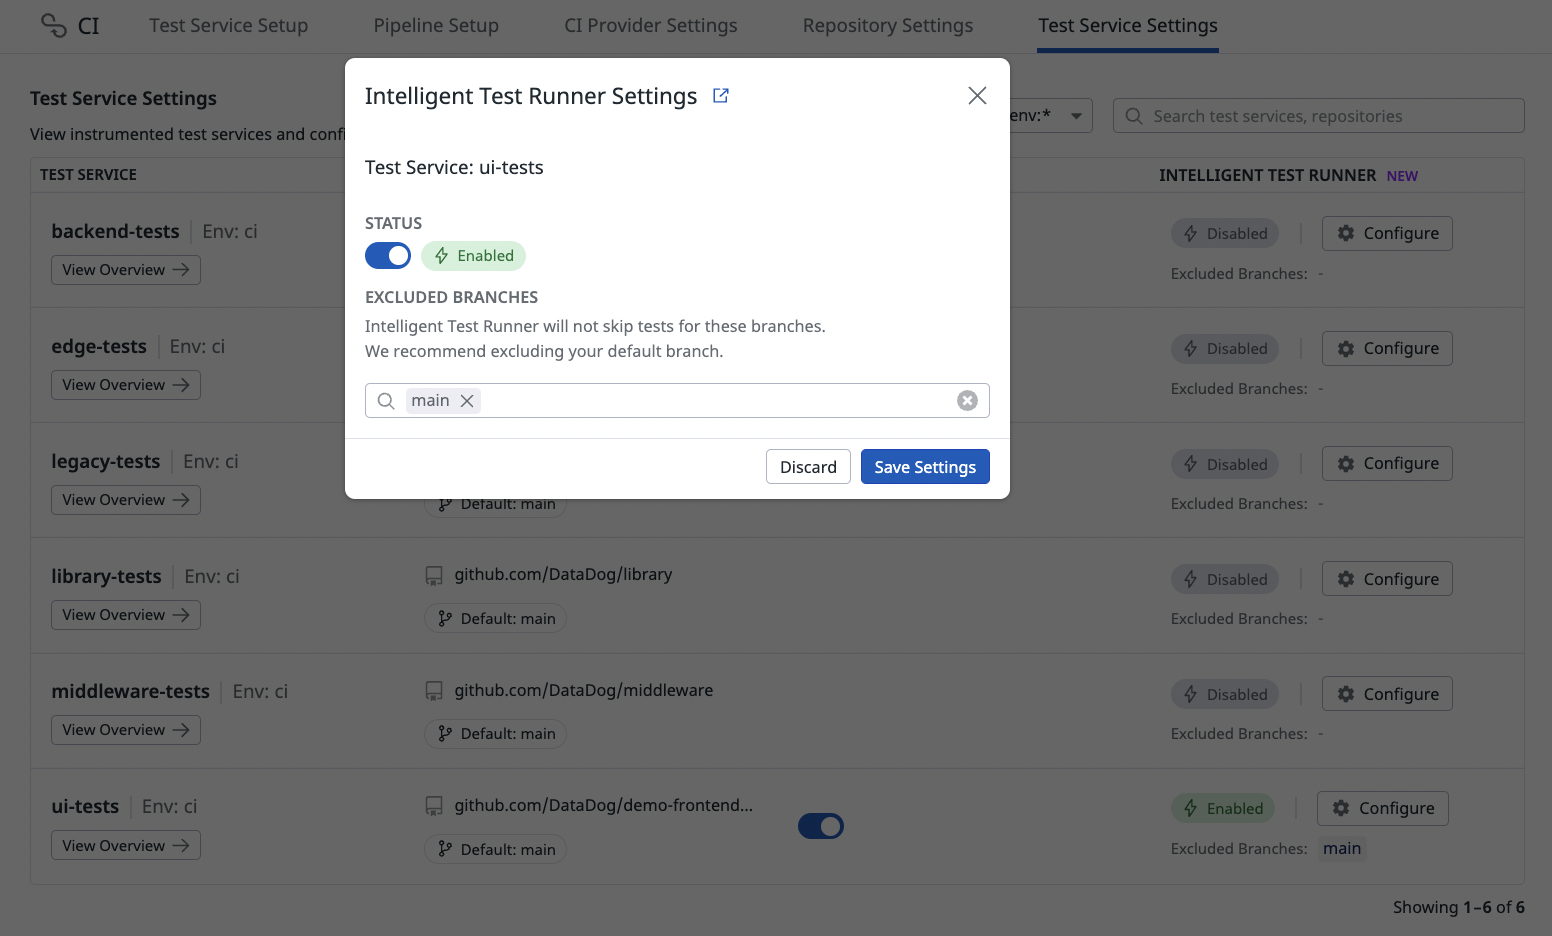Click the Save Settings button
The height and width of the screenshot is (936, 1552).
point(925,467)
